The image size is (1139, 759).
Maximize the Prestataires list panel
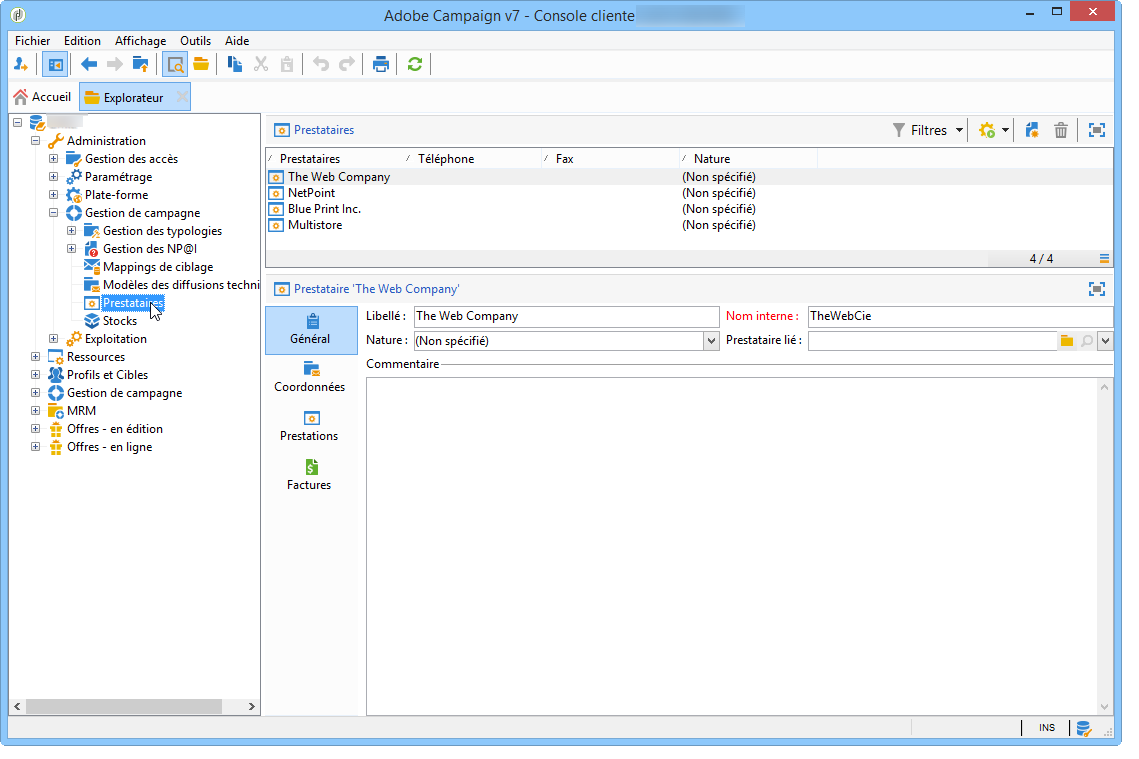point(1097,131)
